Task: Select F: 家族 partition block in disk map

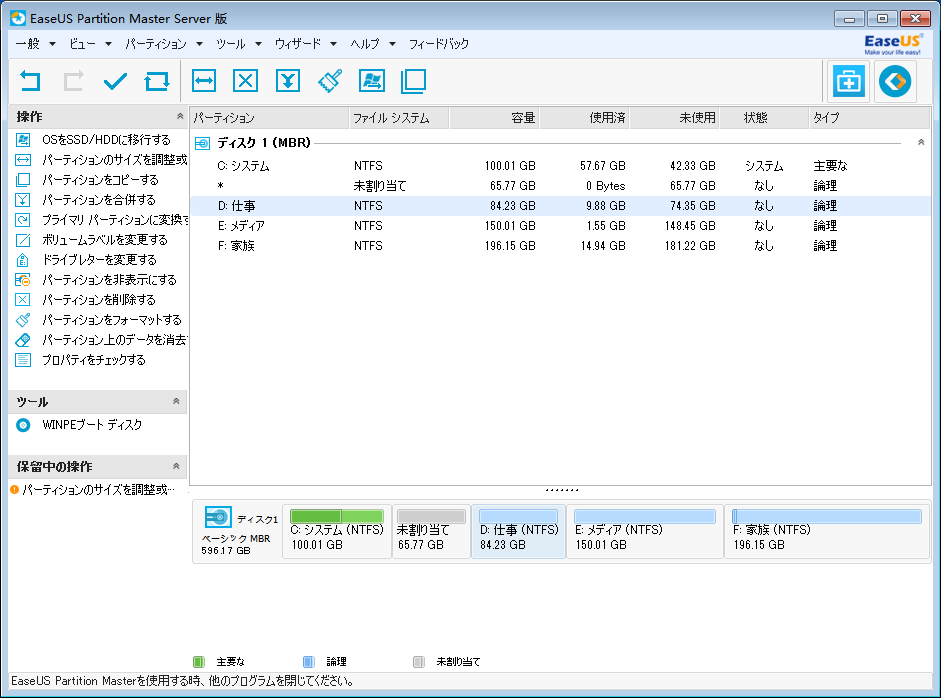Action: click(x=826, y=531)
